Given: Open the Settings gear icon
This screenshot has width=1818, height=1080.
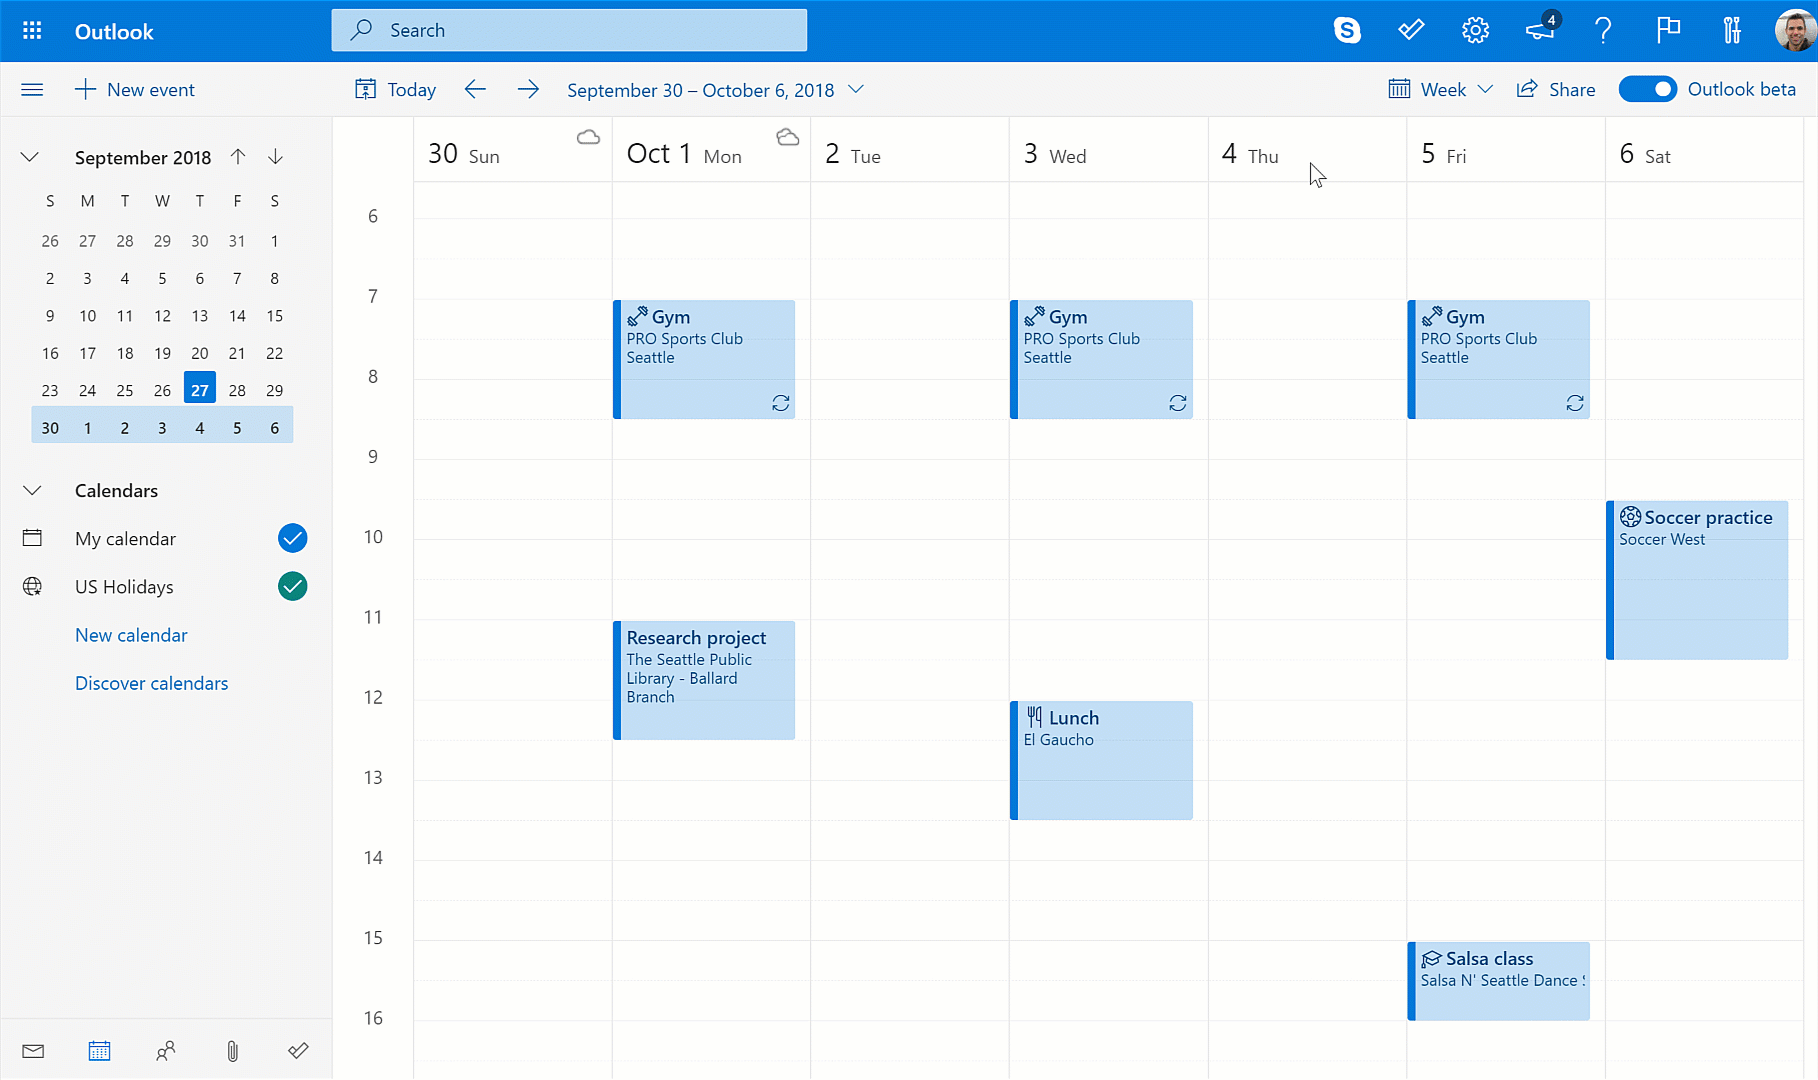Looking at the screenshot, I should 1475,31.
